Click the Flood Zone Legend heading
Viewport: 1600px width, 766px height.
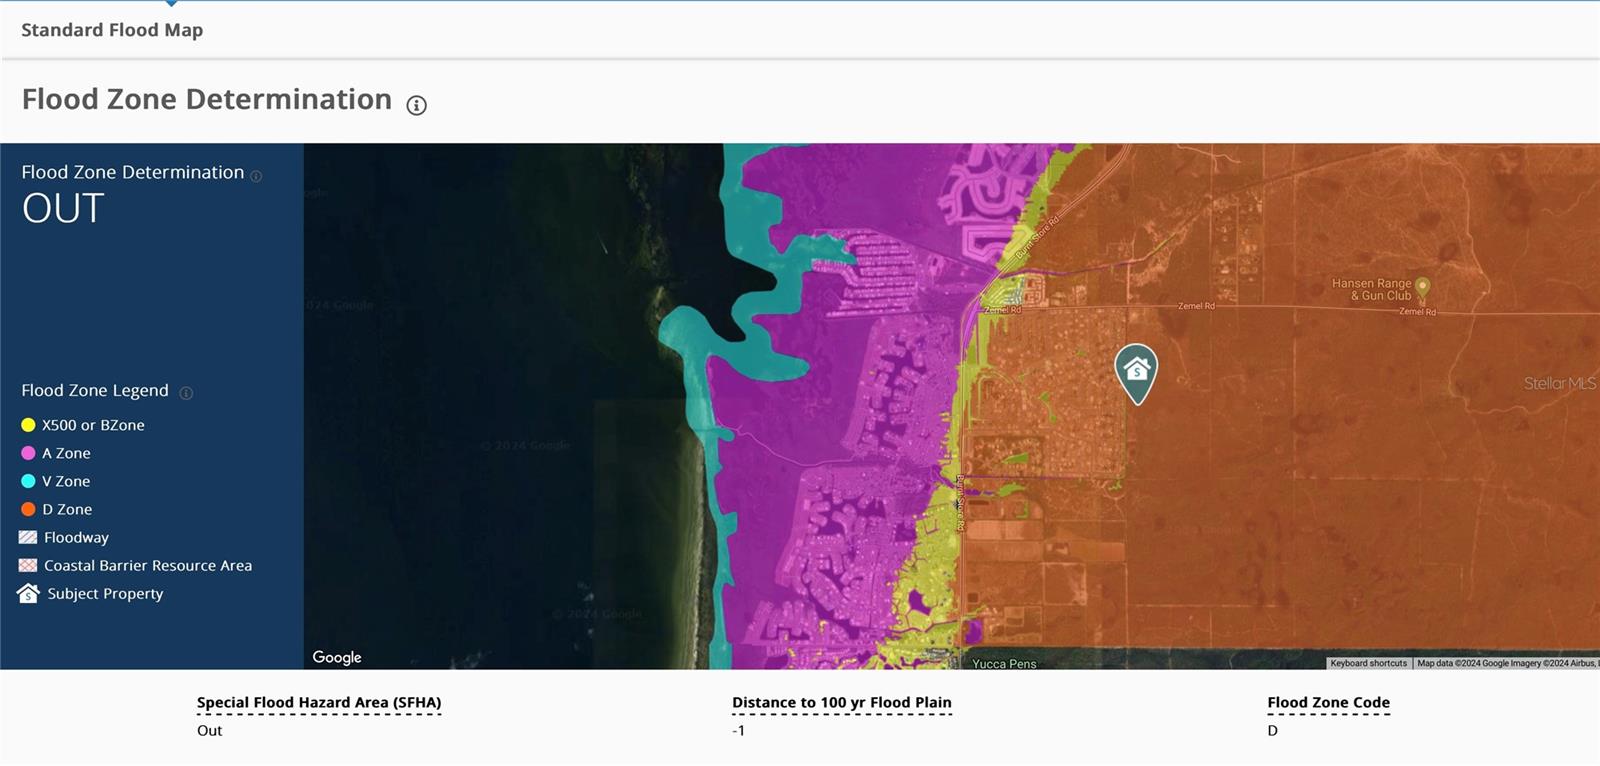95,391
